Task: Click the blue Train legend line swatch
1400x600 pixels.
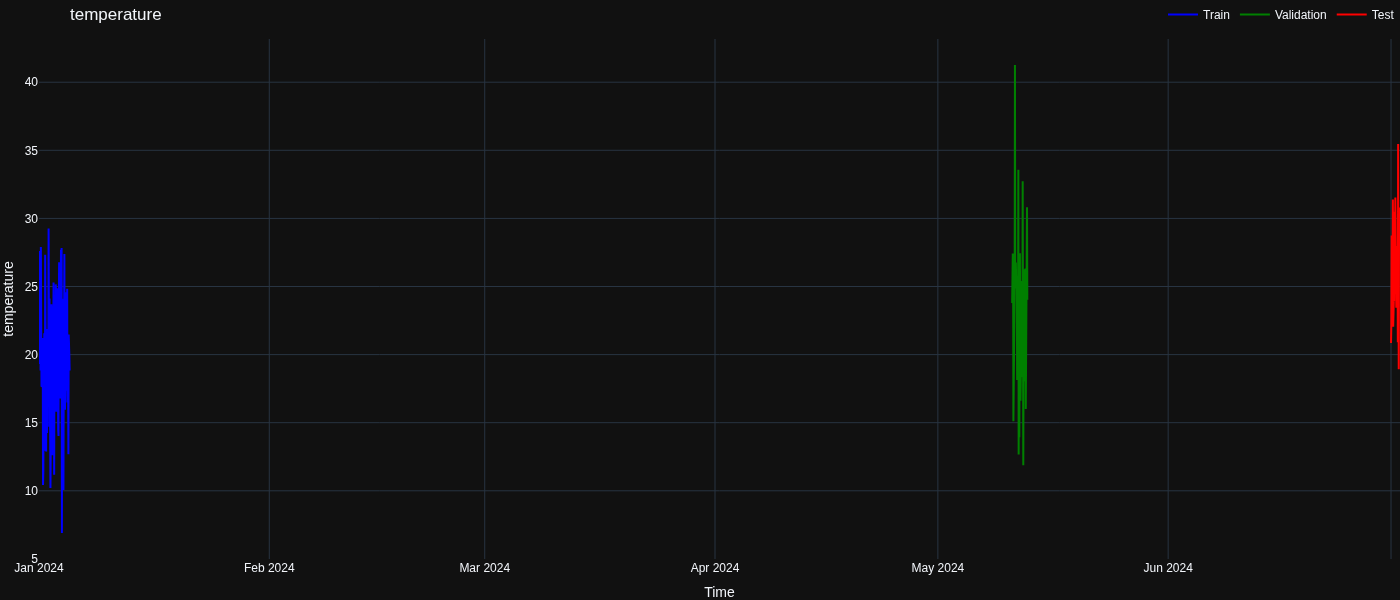Action: (1183, 15)
